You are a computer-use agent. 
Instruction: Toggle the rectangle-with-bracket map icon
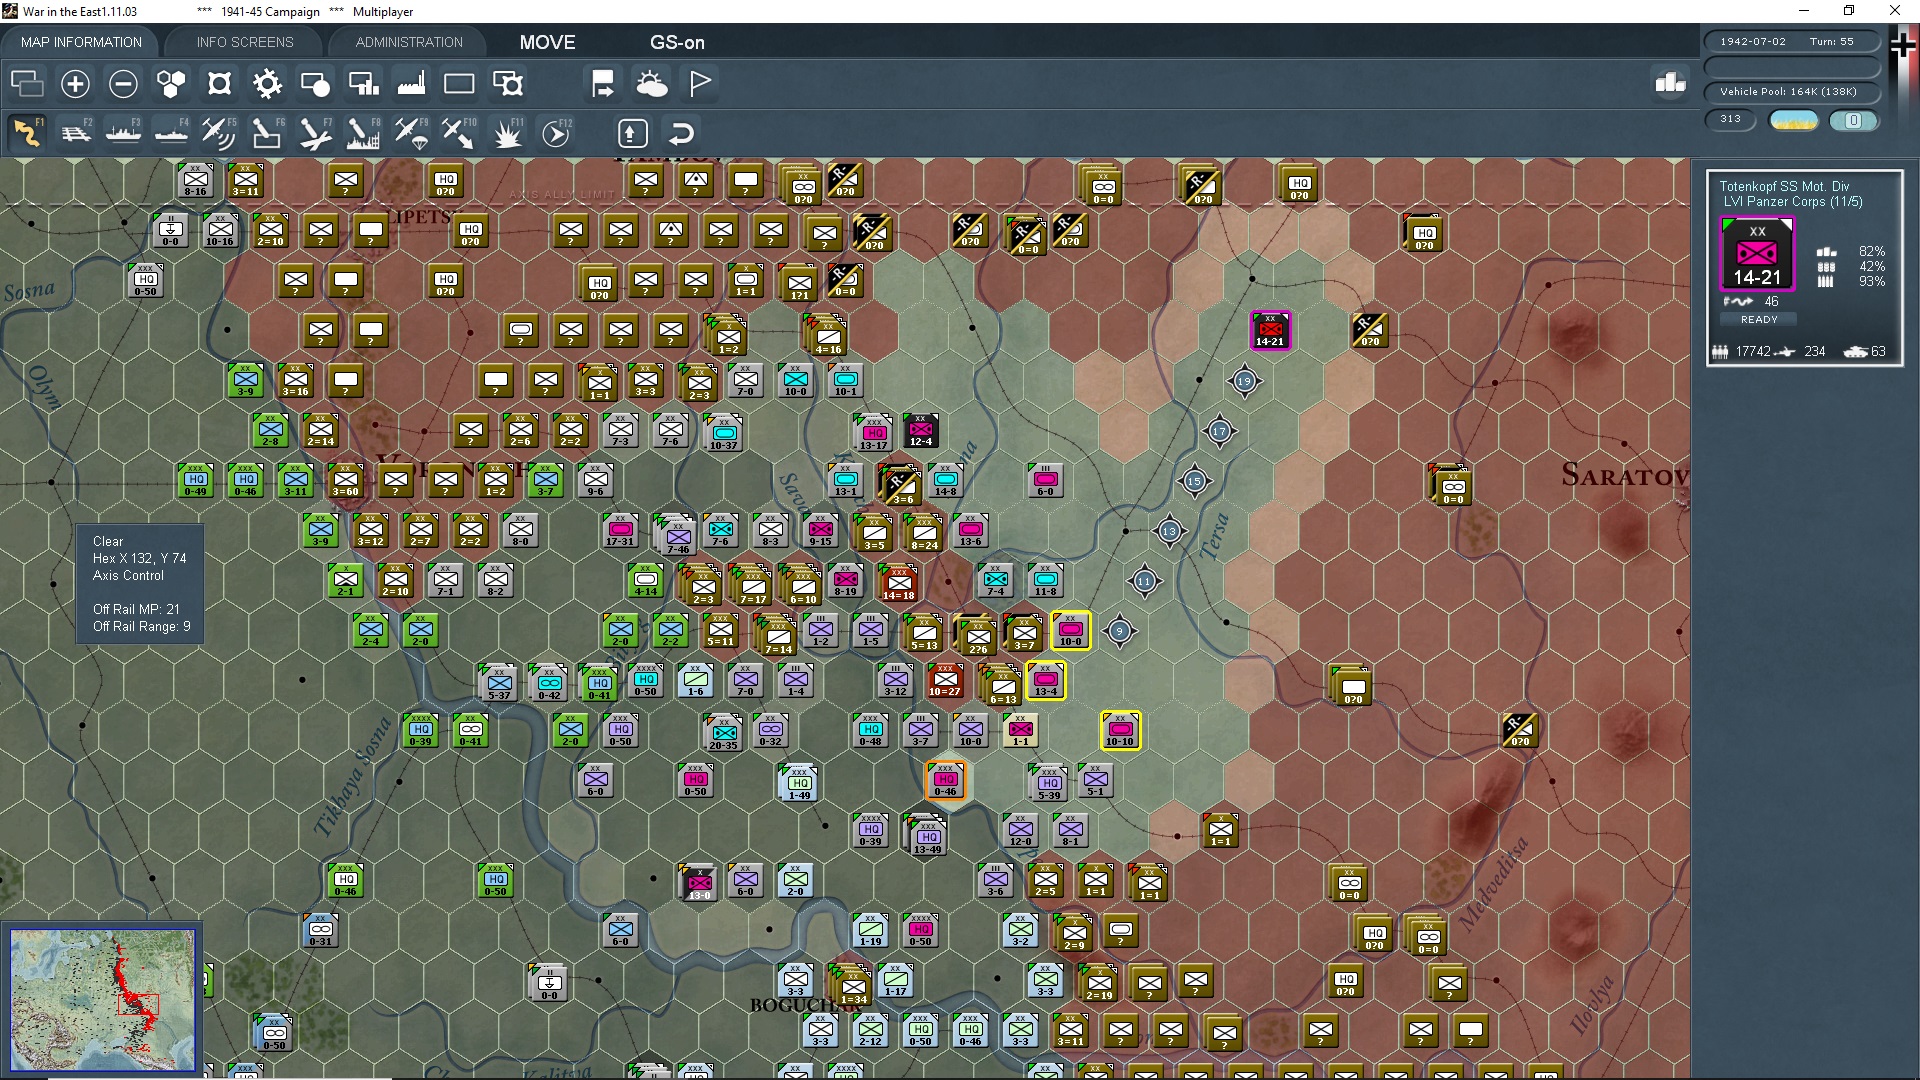click(508, 83)
